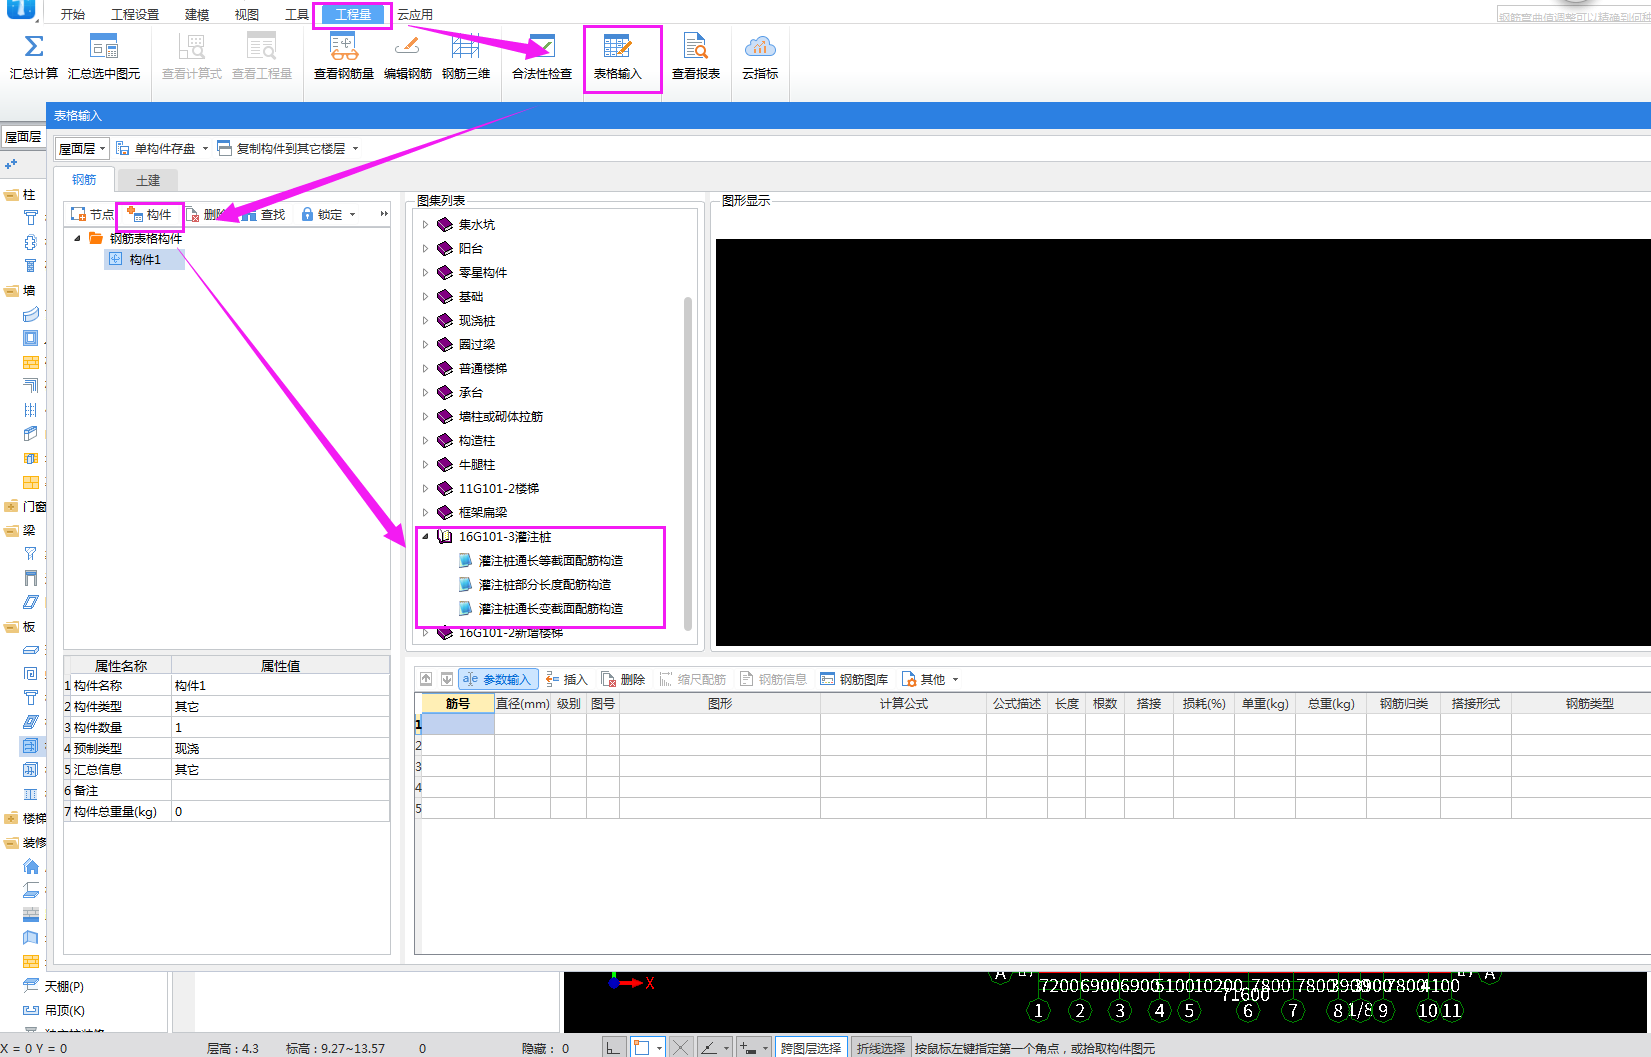The image size is (1651, 1057).
Task: Click the 缩尺配筋 button
Action: [x=693, y=679]
